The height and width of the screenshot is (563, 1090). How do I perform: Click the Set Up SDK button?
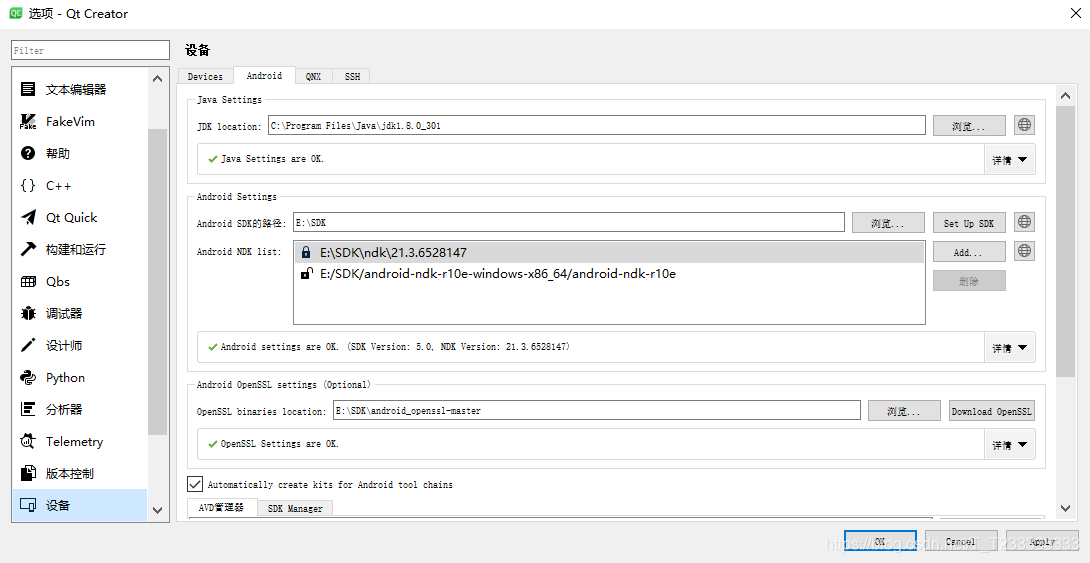969,223
